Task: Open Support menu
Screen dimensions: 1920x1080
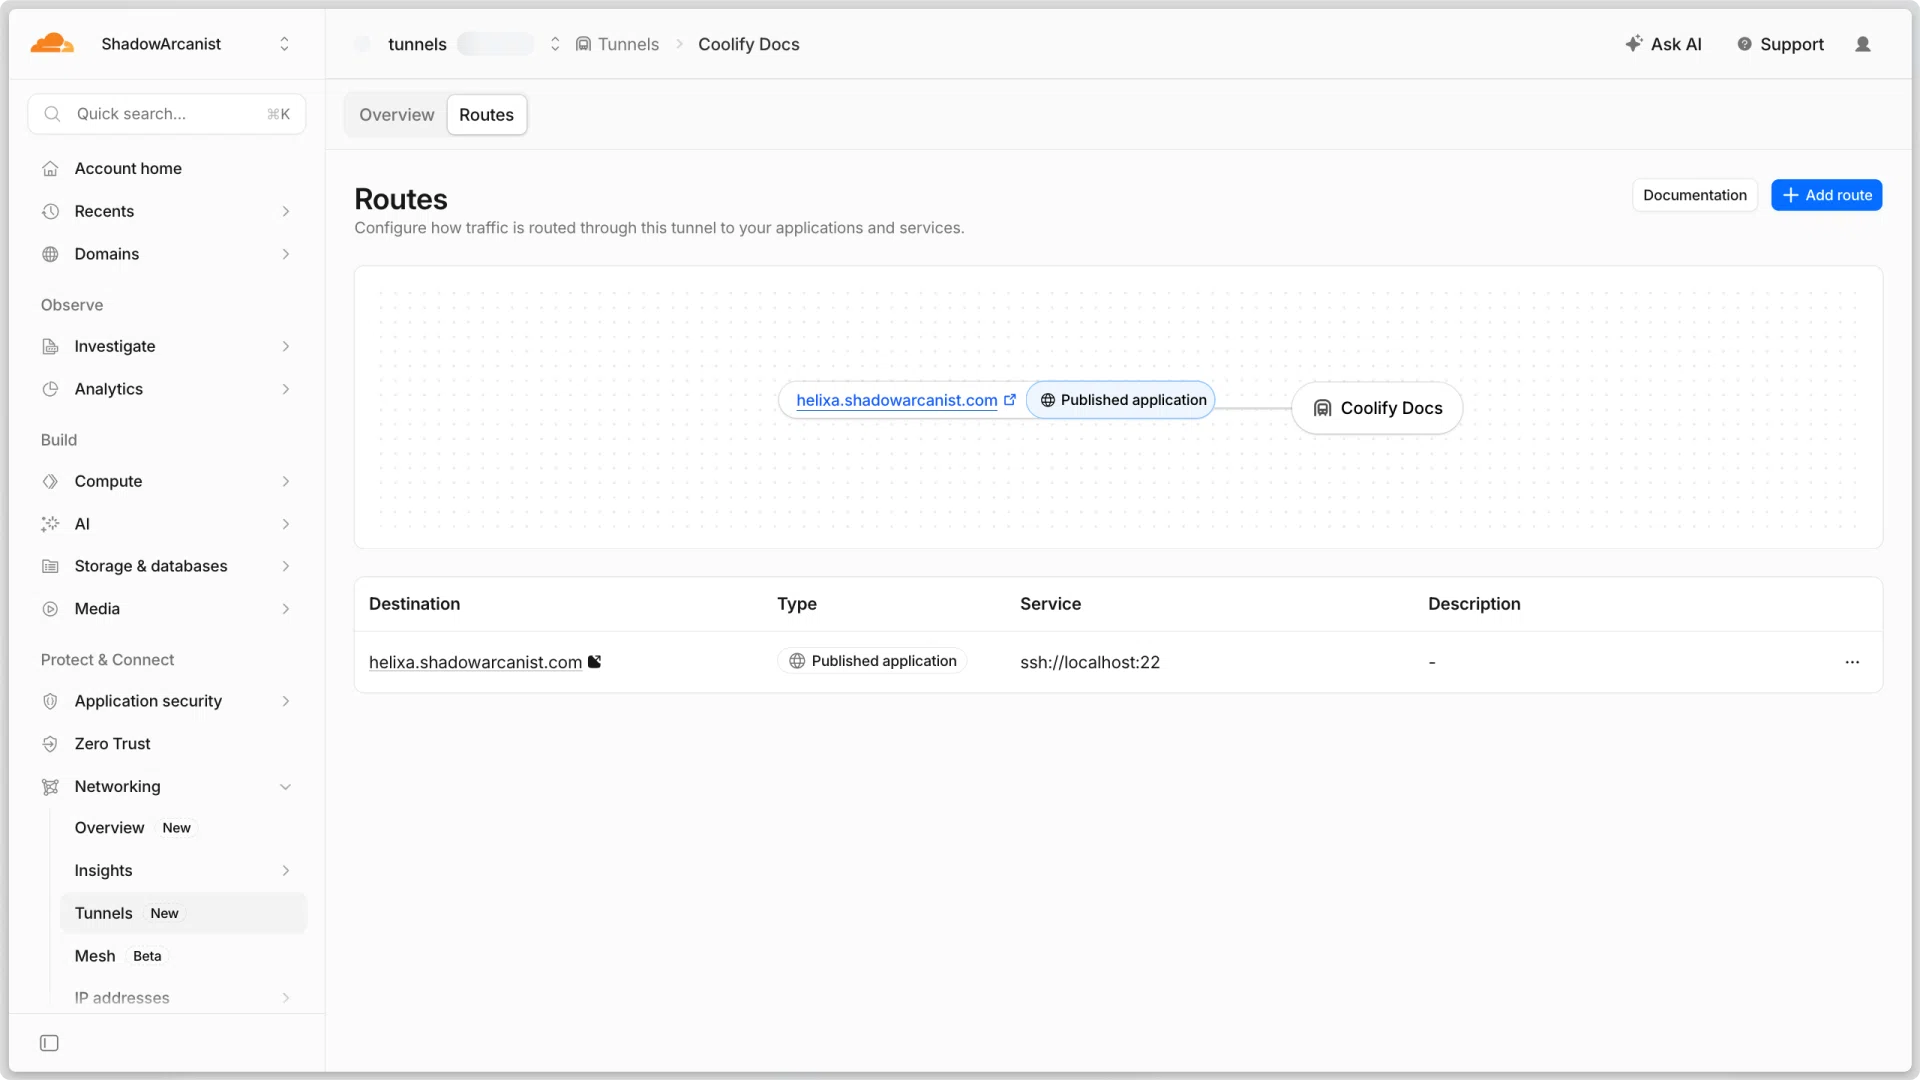Action: [x=1780, y=44]
